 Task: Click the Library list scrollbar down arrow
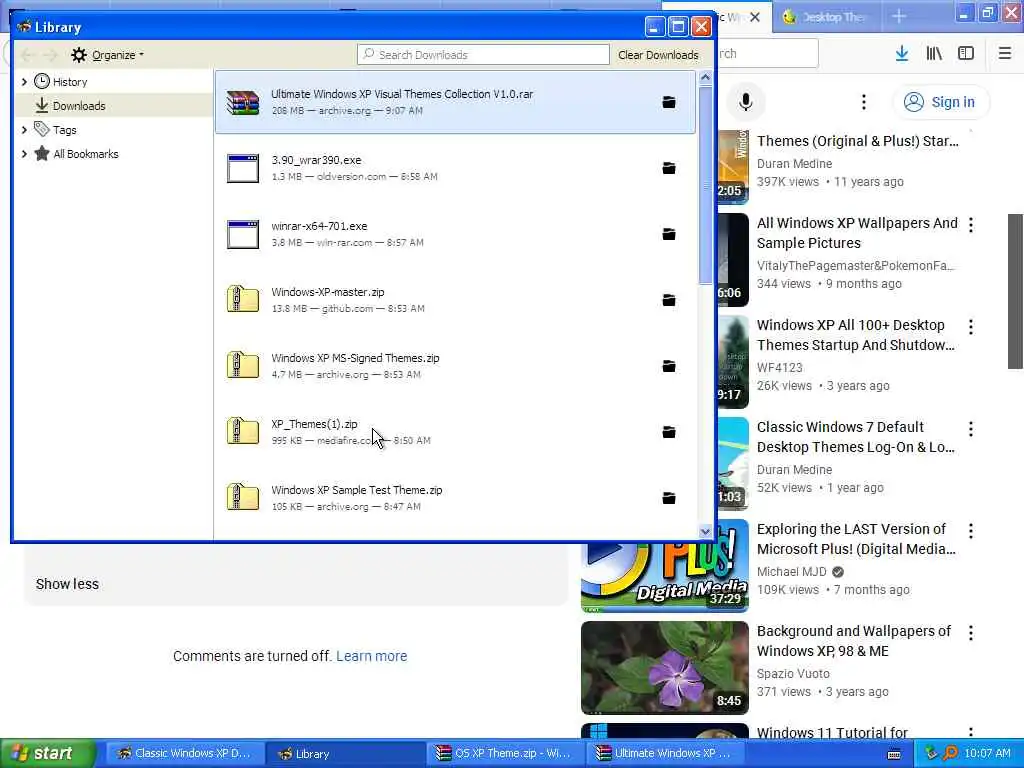[705, 532]
